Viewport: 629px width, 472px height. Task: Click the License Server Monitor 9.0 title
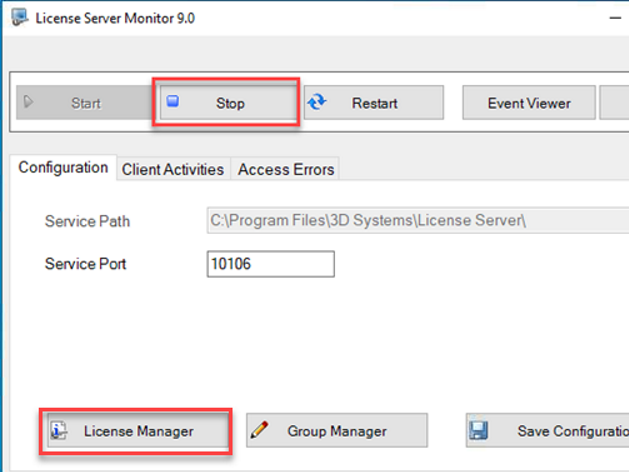115,18
